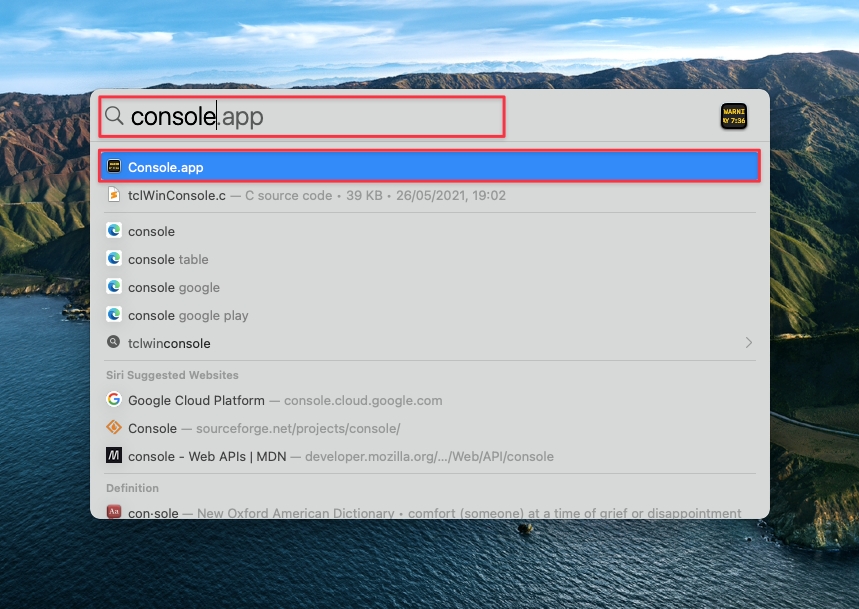The height and width of the screenshot is (609, 859).
Task: Click the Edge icon beside "console table"
Action: point(114,259)
